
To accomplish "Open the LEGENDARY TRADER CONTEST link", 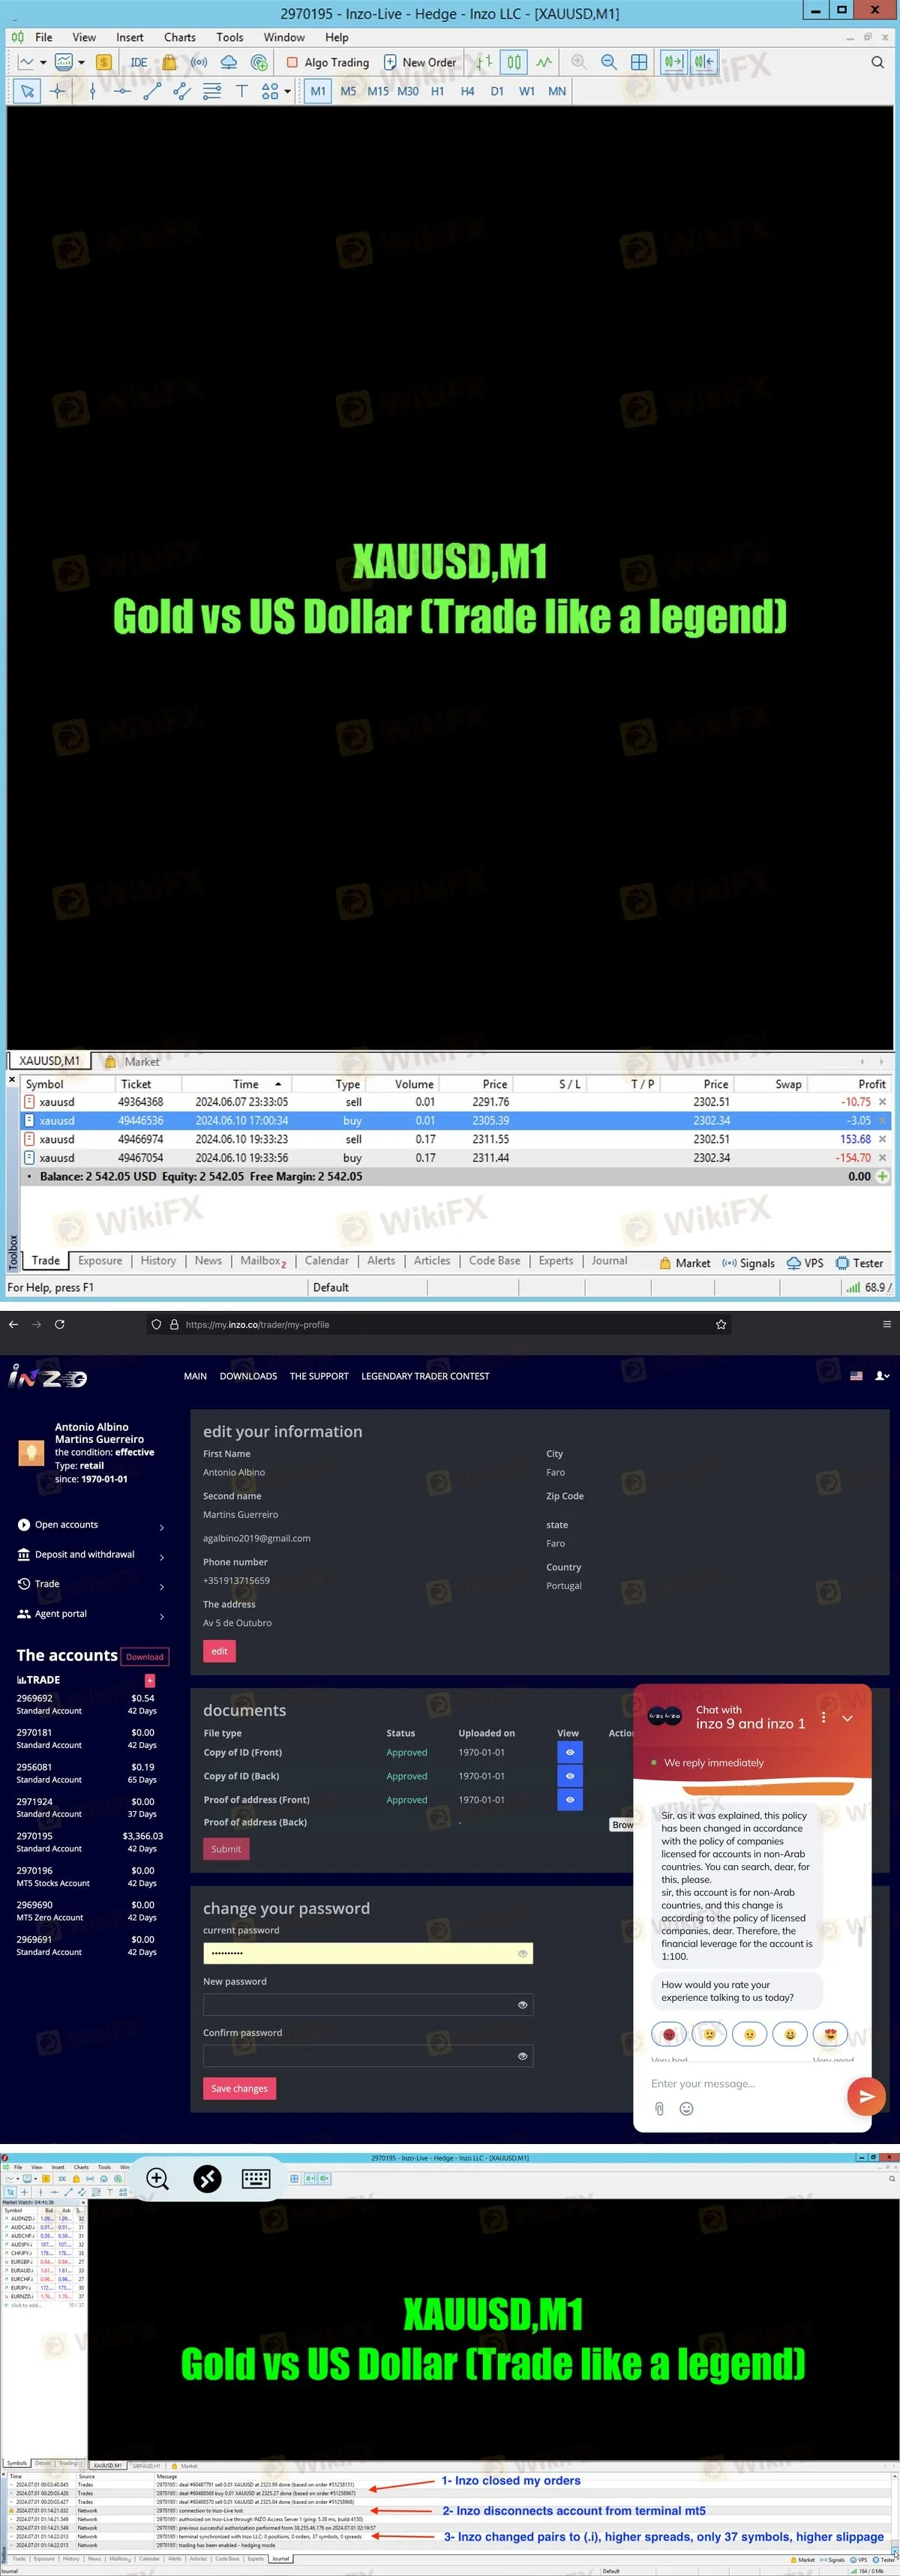I will pos(425,1376).
